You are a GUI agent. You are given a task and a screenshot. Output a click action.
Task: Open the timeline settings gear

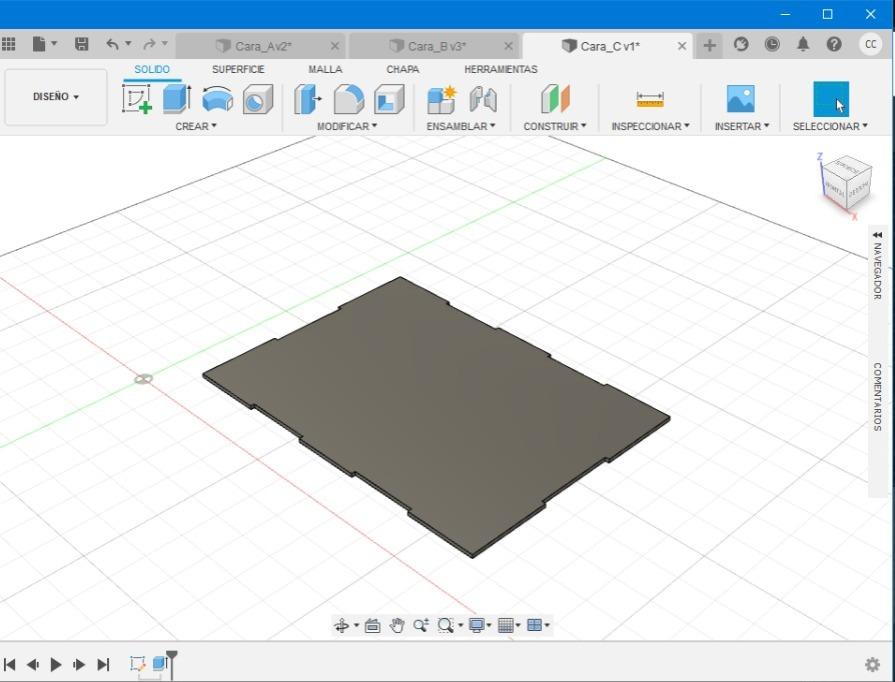(x=872, y=664)
